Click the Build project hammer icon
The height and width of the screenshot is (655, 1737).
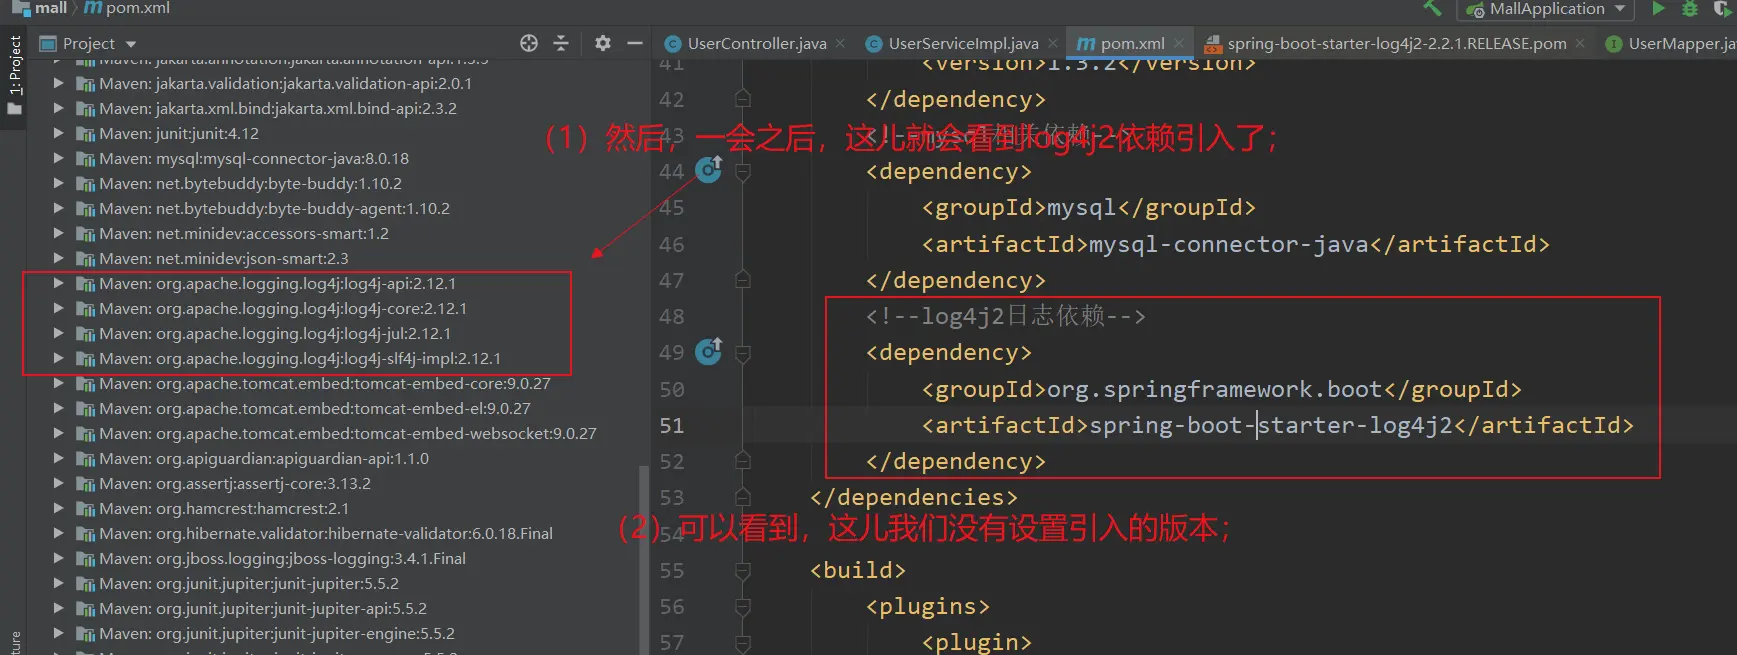(1433, 8)
